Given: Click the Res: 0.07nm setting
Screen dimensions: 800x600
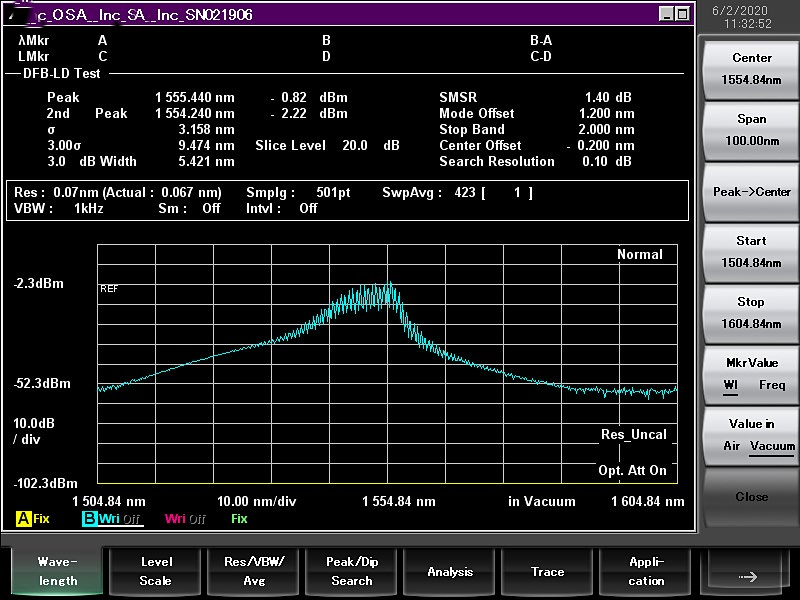Looking at the screenshot, I should tap(118, 192).
